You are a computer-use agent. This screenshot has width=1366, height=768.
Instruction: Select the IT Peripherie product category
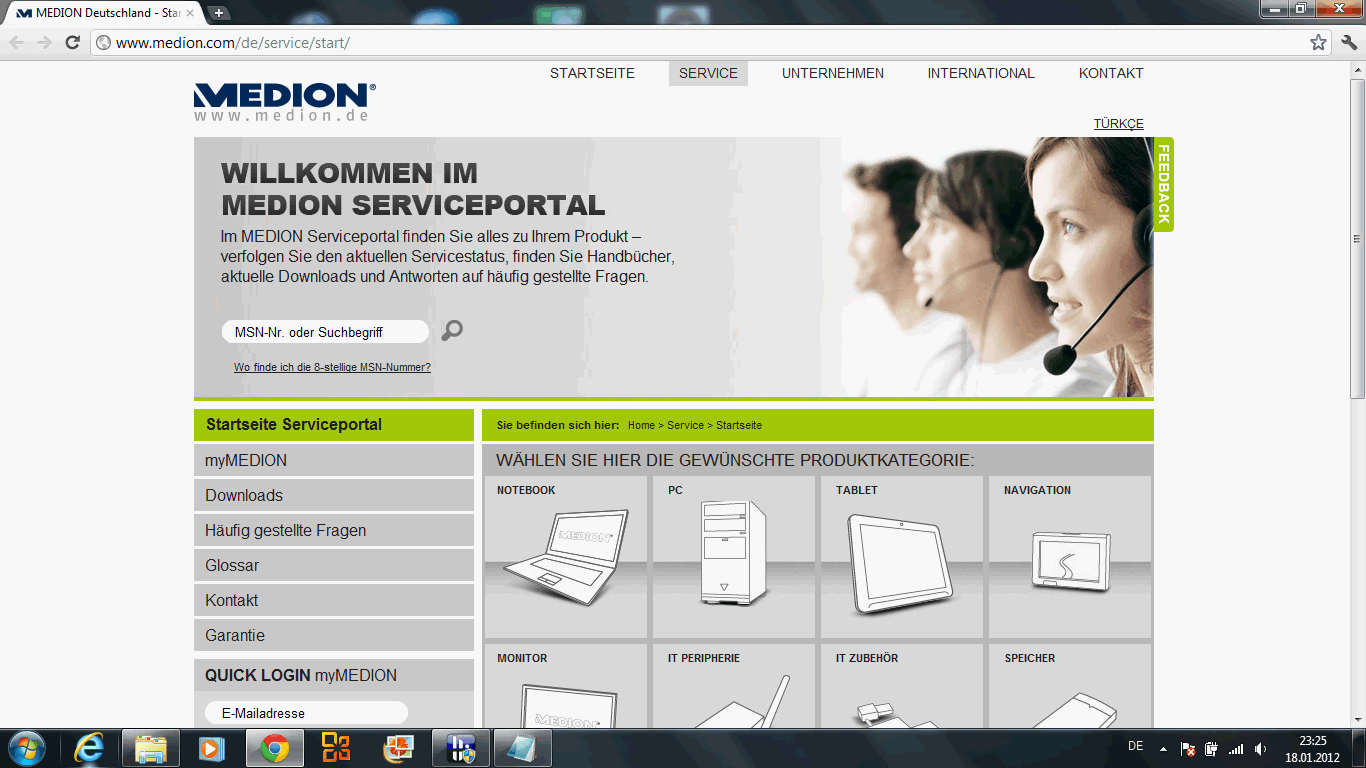734,686
